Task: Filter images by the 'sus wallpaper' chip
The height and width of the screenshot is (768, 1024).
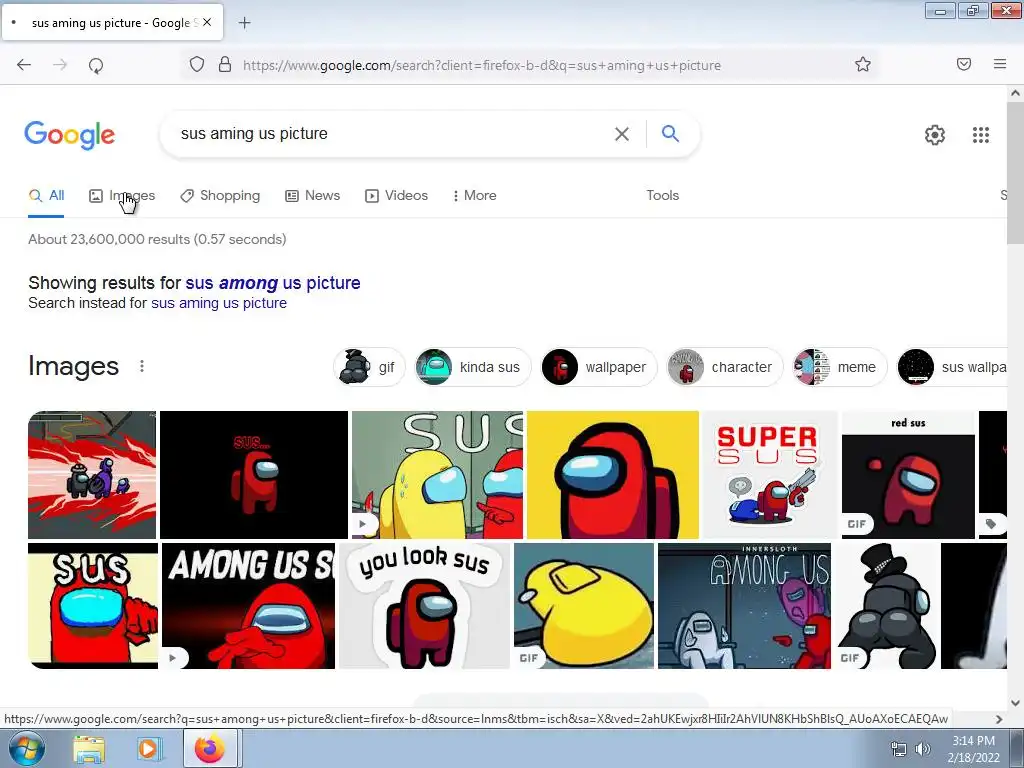Action: [952, 367]
